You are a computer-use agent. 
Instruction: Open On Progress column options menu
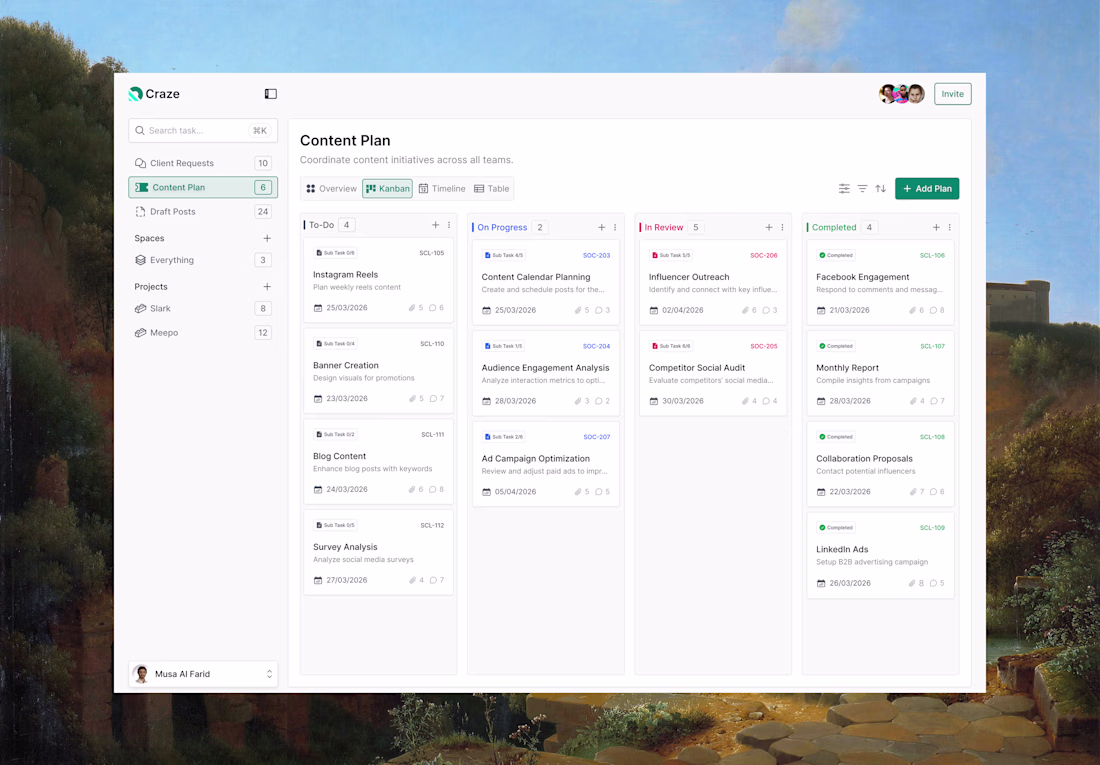[x=615, y=227]
